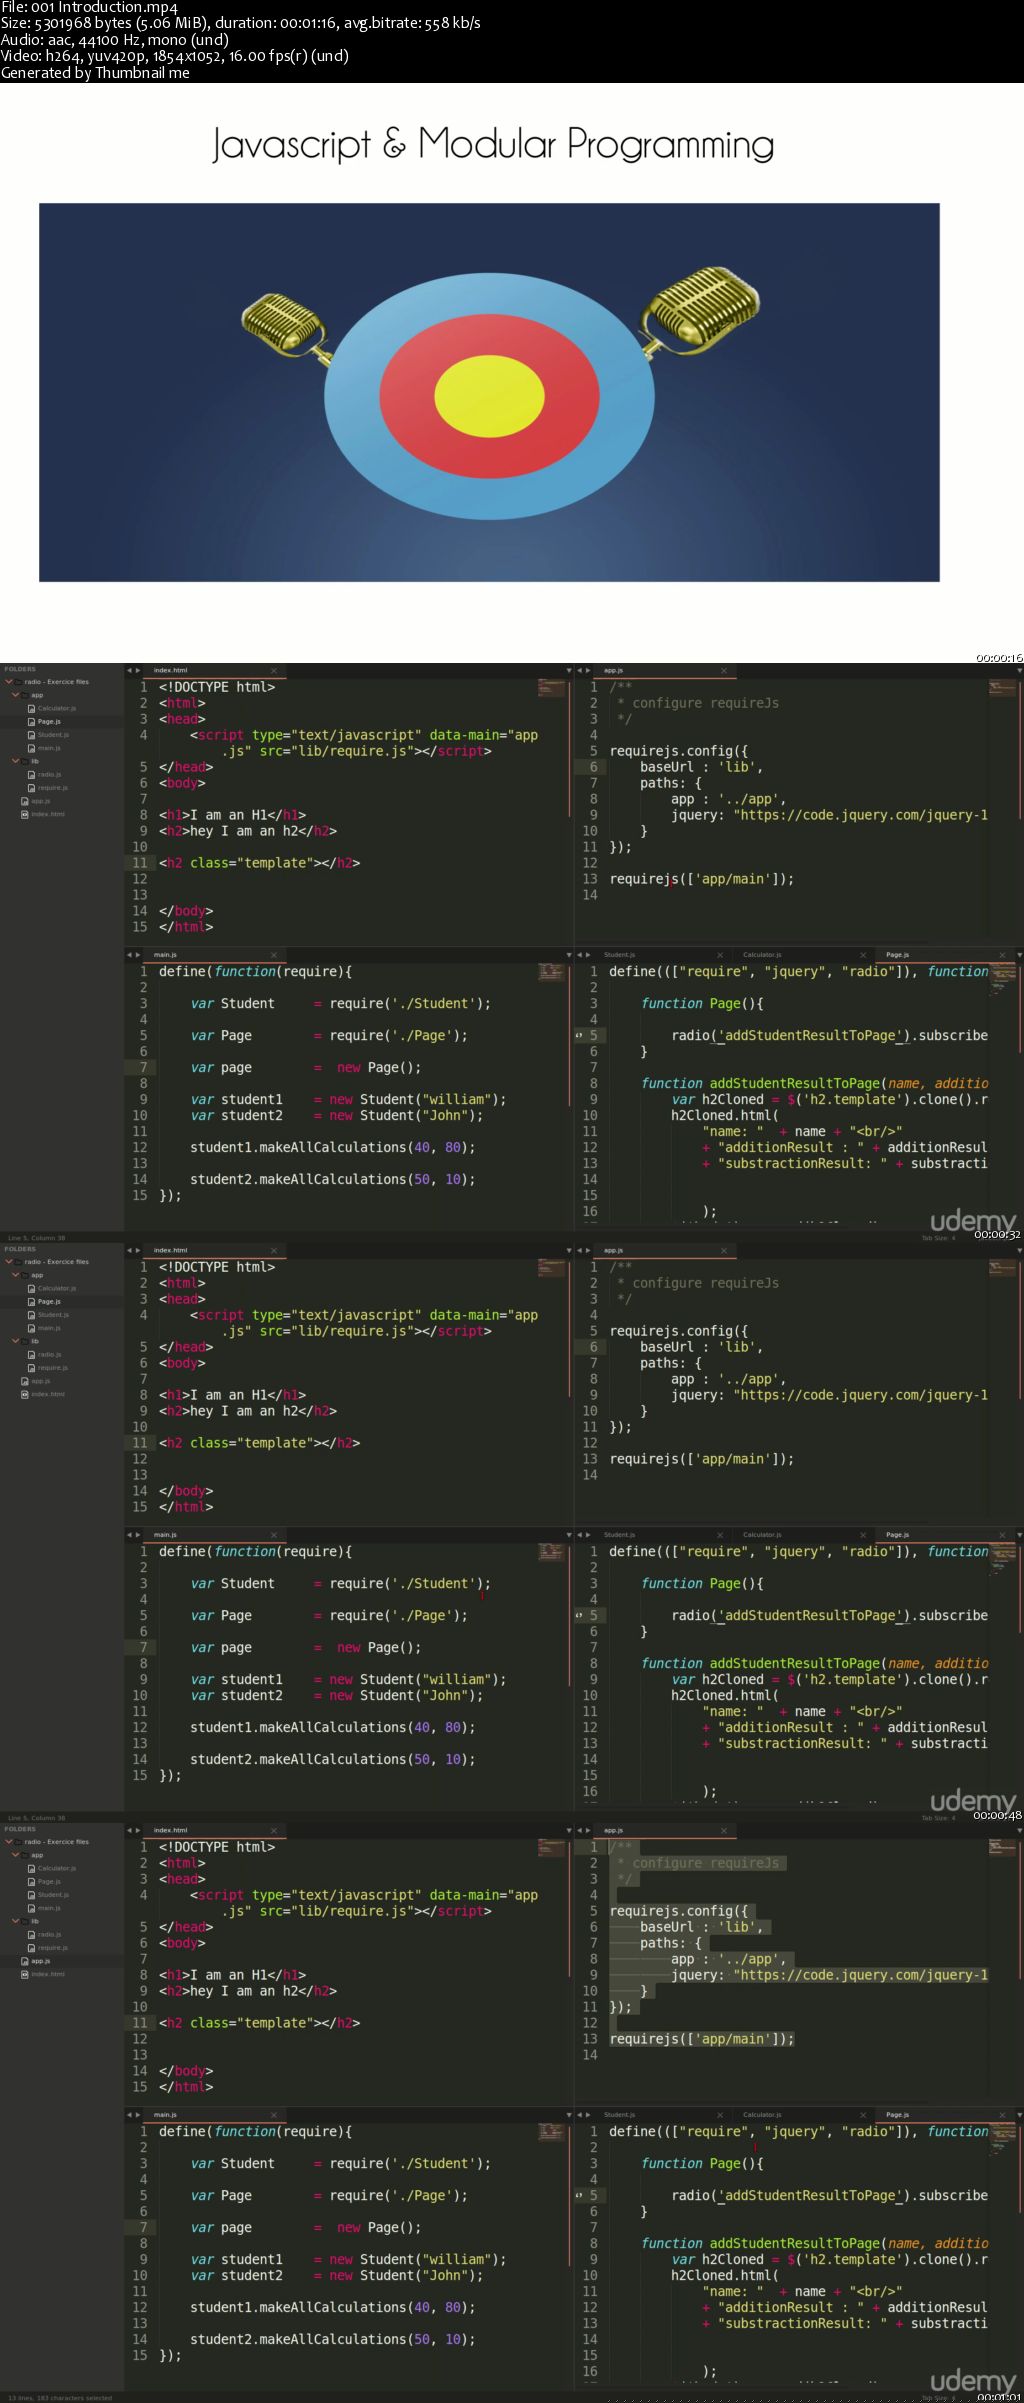This screenshot has width=1024, height=2403.
Task: Click app.js file icon in 00:00:32 frame sidebar
Action: (x=24, y=801)
